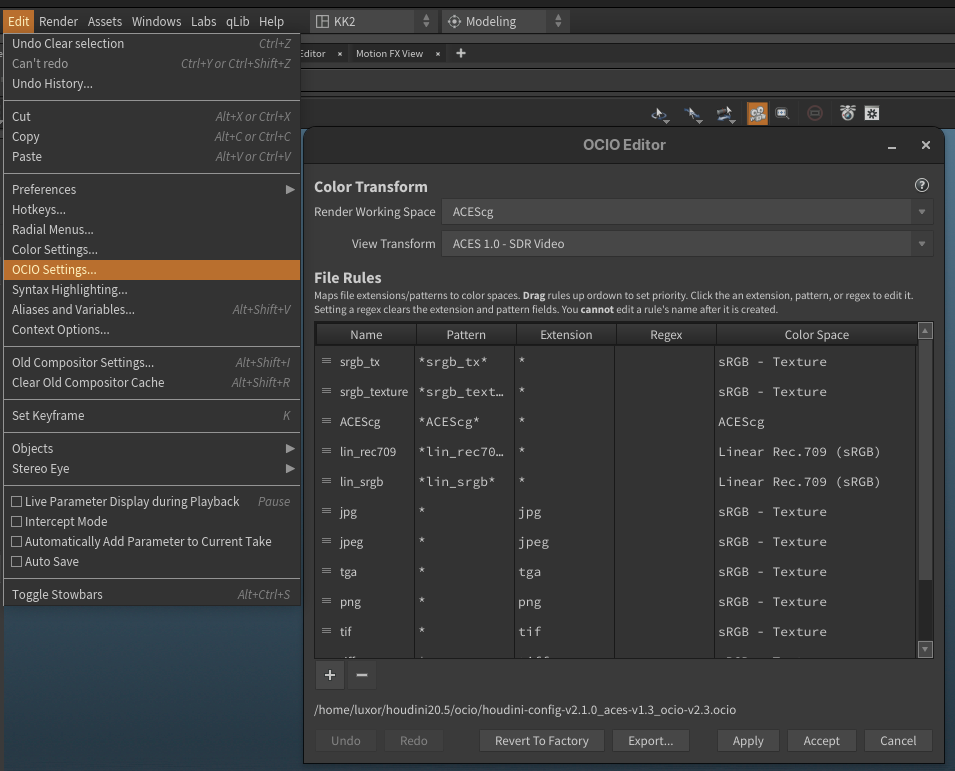Click the Modeling radial menu icon
This screenshot has width=955, height=771.
tap(454, 22)
